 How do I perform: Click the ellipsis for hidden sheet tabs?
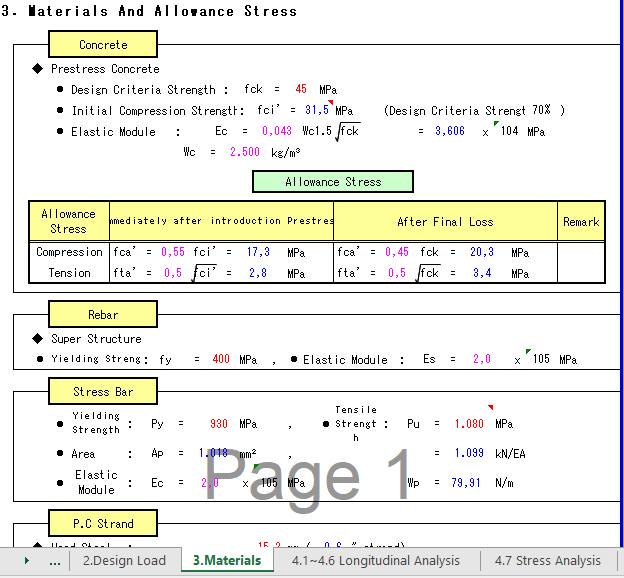[55, 561]
